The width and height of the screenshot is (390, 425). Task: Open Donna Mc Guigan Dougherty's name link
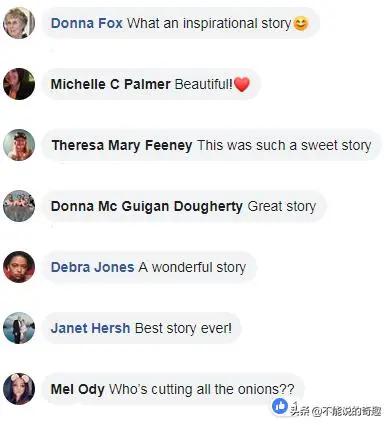coord(147,206)
